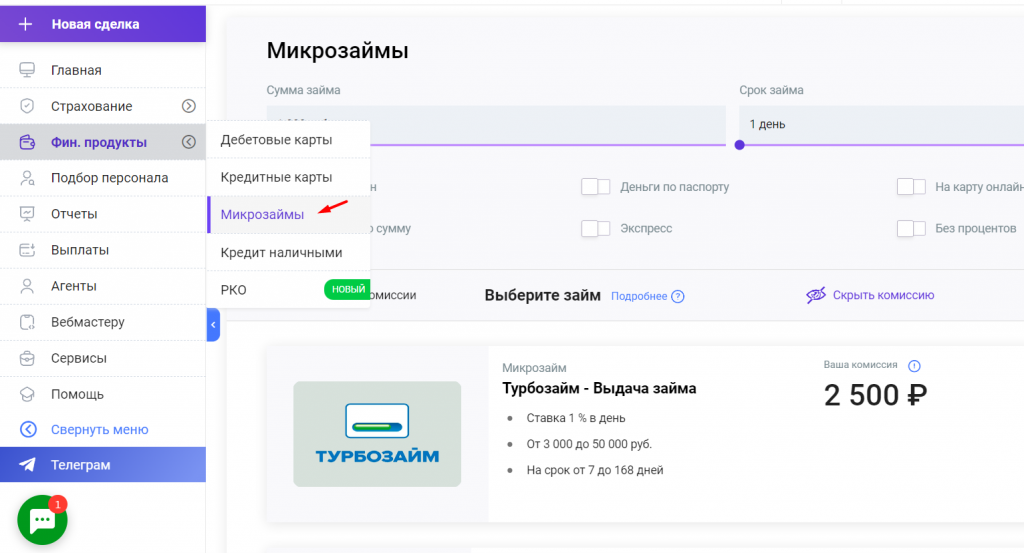Enable the Экспресс switch
The height and width of the screenshot is (553, 1024).
(596, 229)
